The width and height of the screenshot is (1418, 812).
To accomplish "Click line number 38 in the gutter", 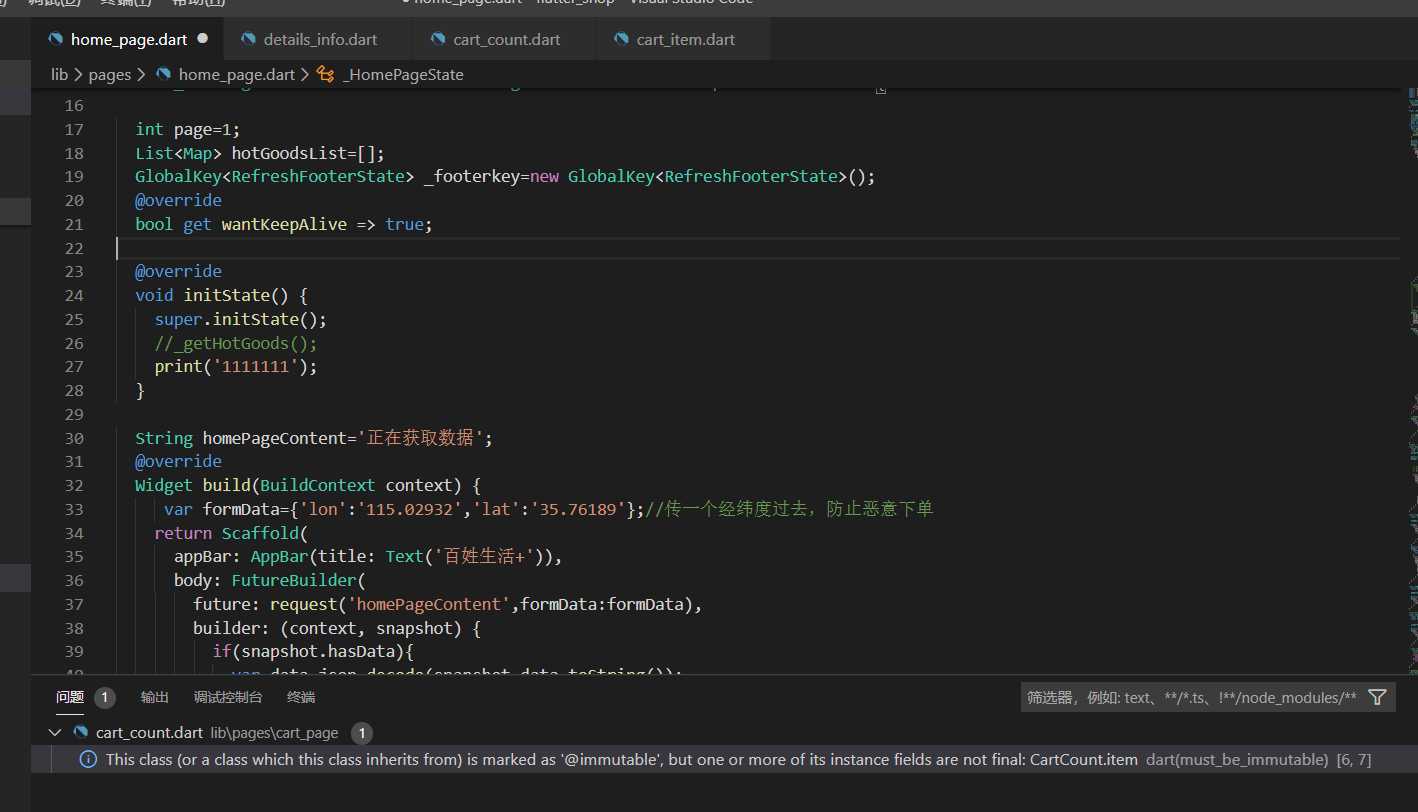I will pyautogui.click(x=73, y=628).
